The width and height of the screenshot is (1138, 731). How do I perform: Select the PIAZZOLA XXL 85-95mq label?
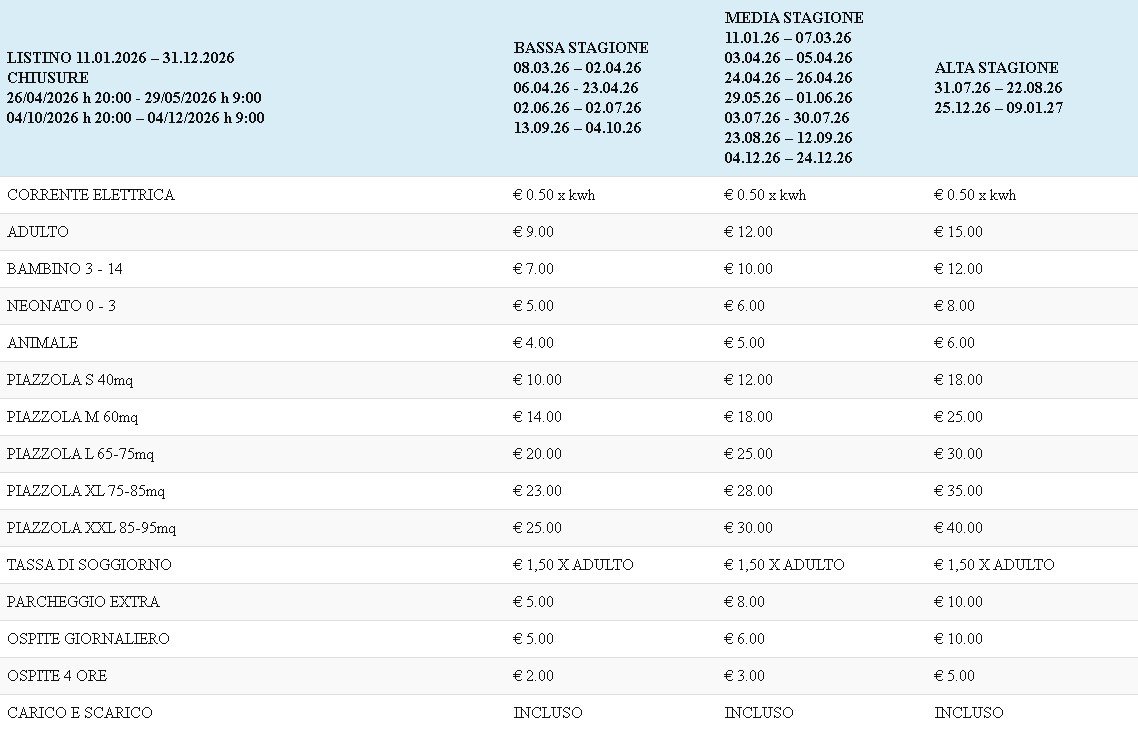[x=91, y=528]
